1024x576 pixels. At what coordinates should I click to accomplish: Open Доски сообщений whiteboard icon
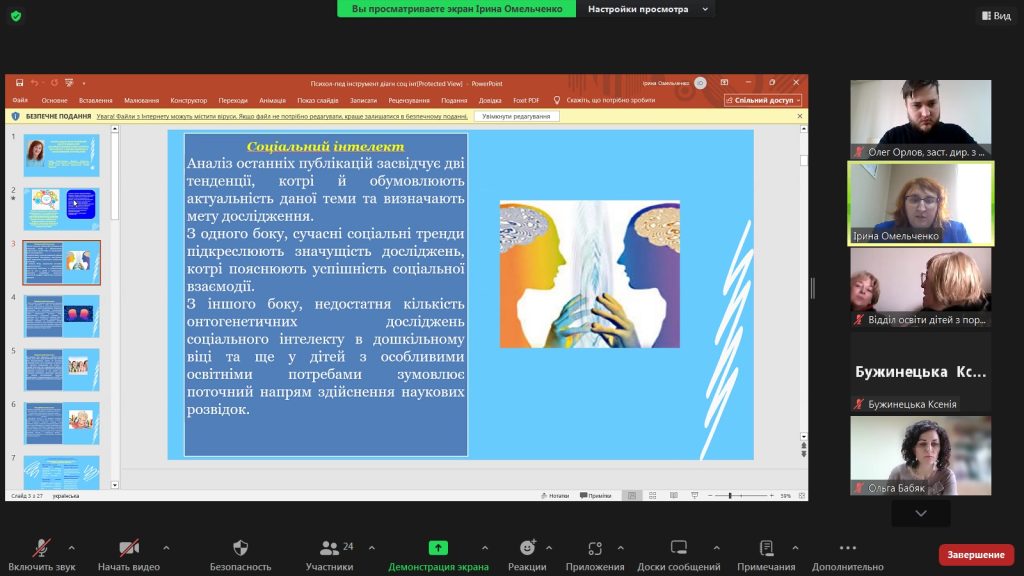coord(679,548)
